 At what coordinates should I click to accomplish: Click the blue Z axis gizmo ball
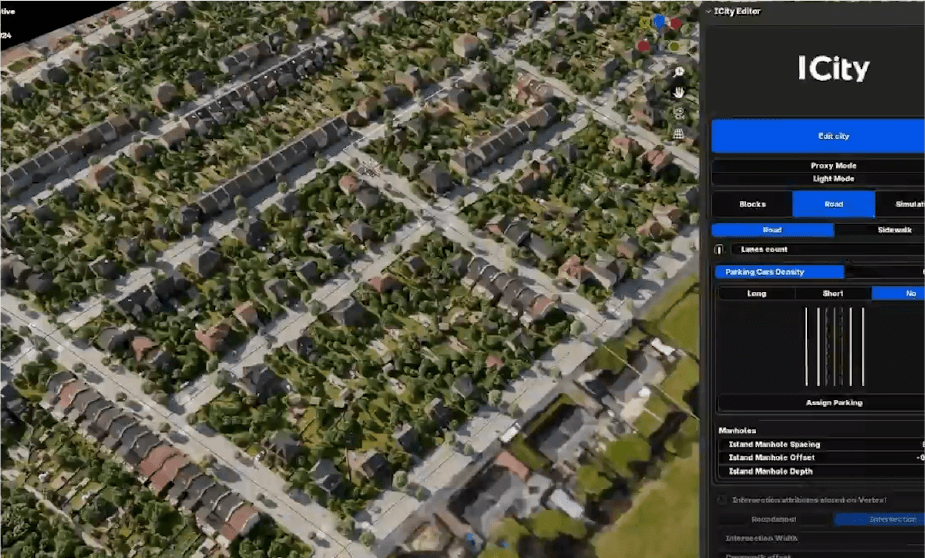coord(659,21)
